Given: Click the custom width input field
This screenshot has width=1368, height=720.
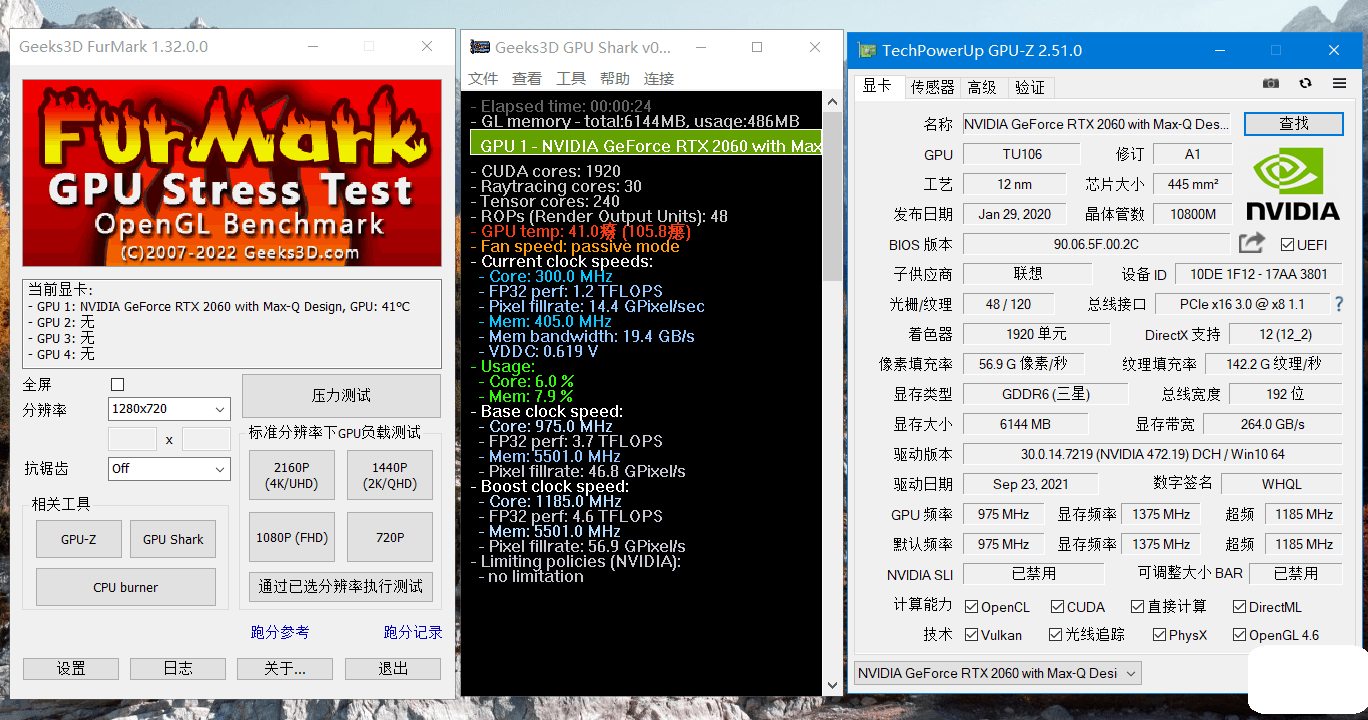Looking at the screenshot, I should 132,439.
